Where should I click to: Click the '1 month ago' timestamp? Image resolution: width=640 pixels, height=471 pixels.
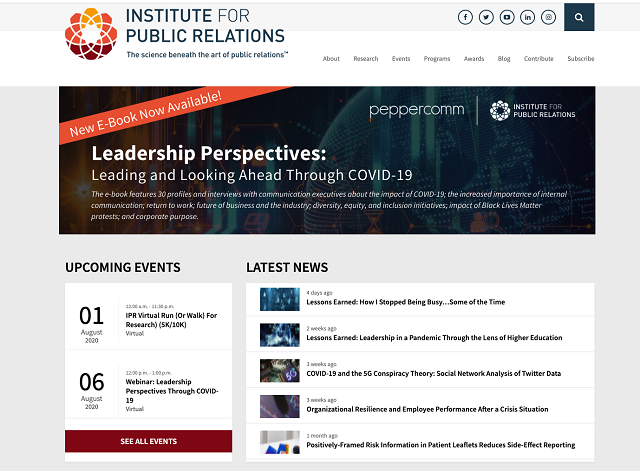322,435
